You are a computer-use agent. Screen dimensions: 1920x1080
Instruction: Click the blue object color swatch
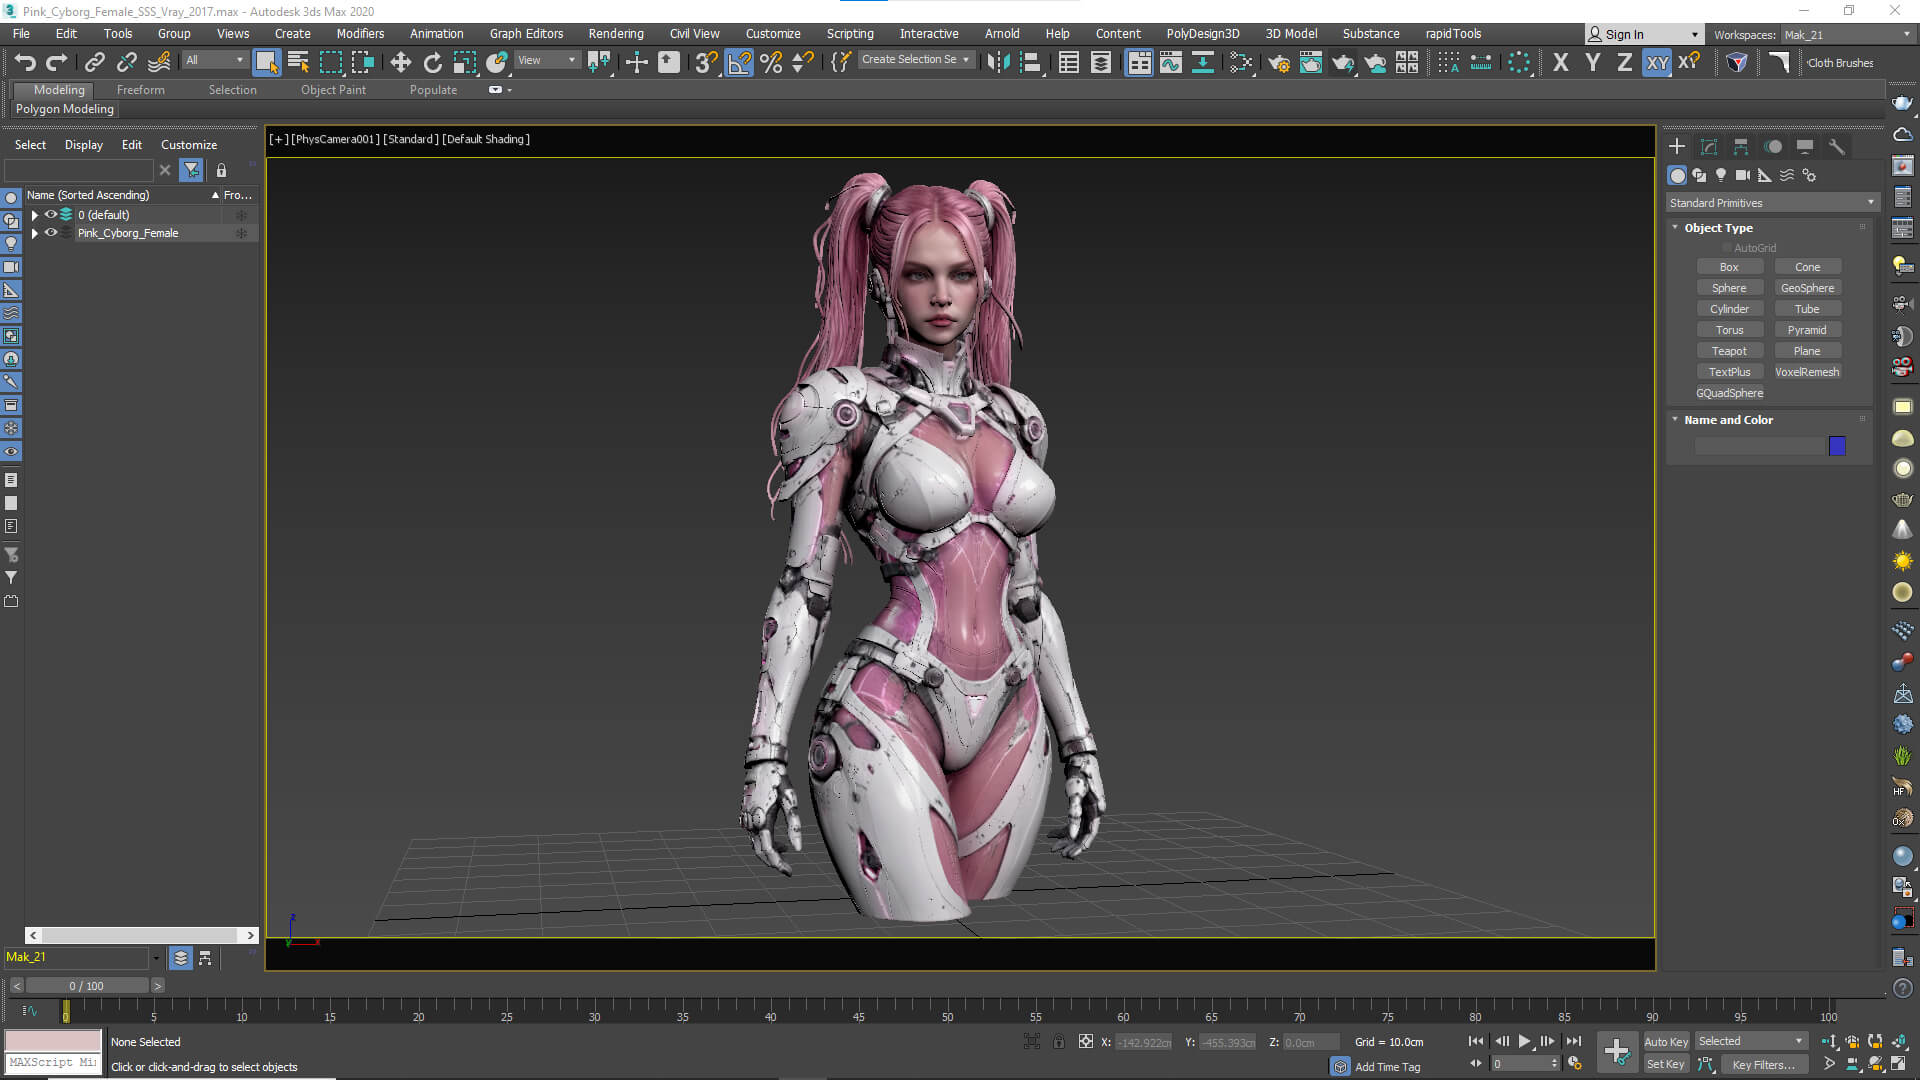pos(1837,446)
